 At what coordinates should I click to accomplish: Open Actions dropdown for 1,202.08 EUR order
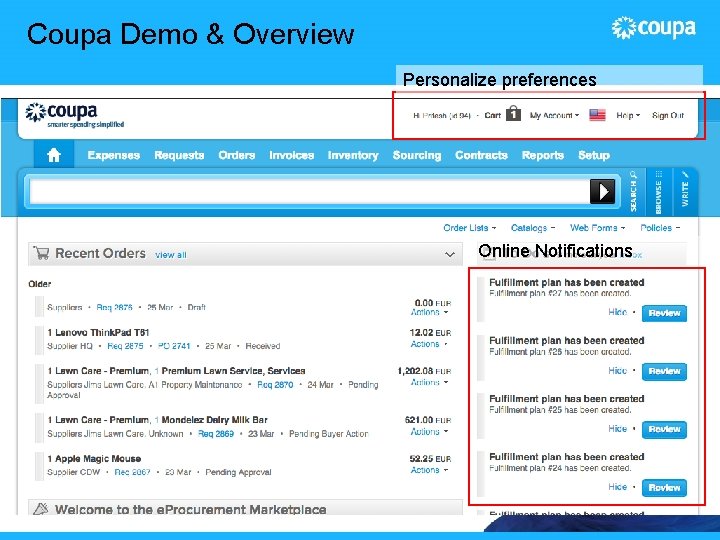coord(429,382)
